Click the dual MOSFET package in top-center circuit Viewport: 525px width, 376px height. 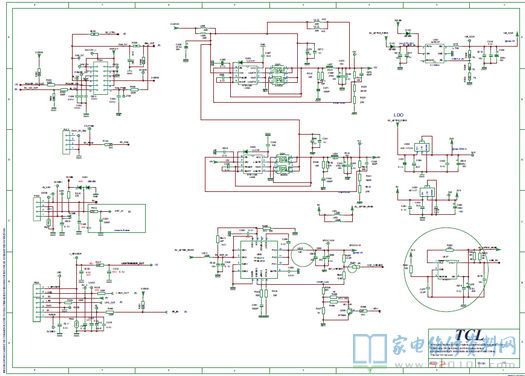(277, 75)
